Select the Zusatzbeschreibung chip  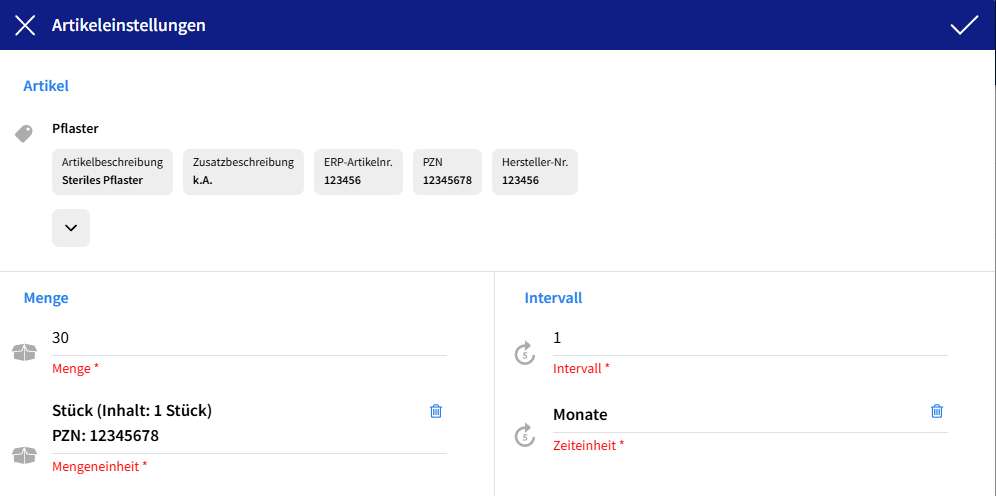(x=243, y=172)
